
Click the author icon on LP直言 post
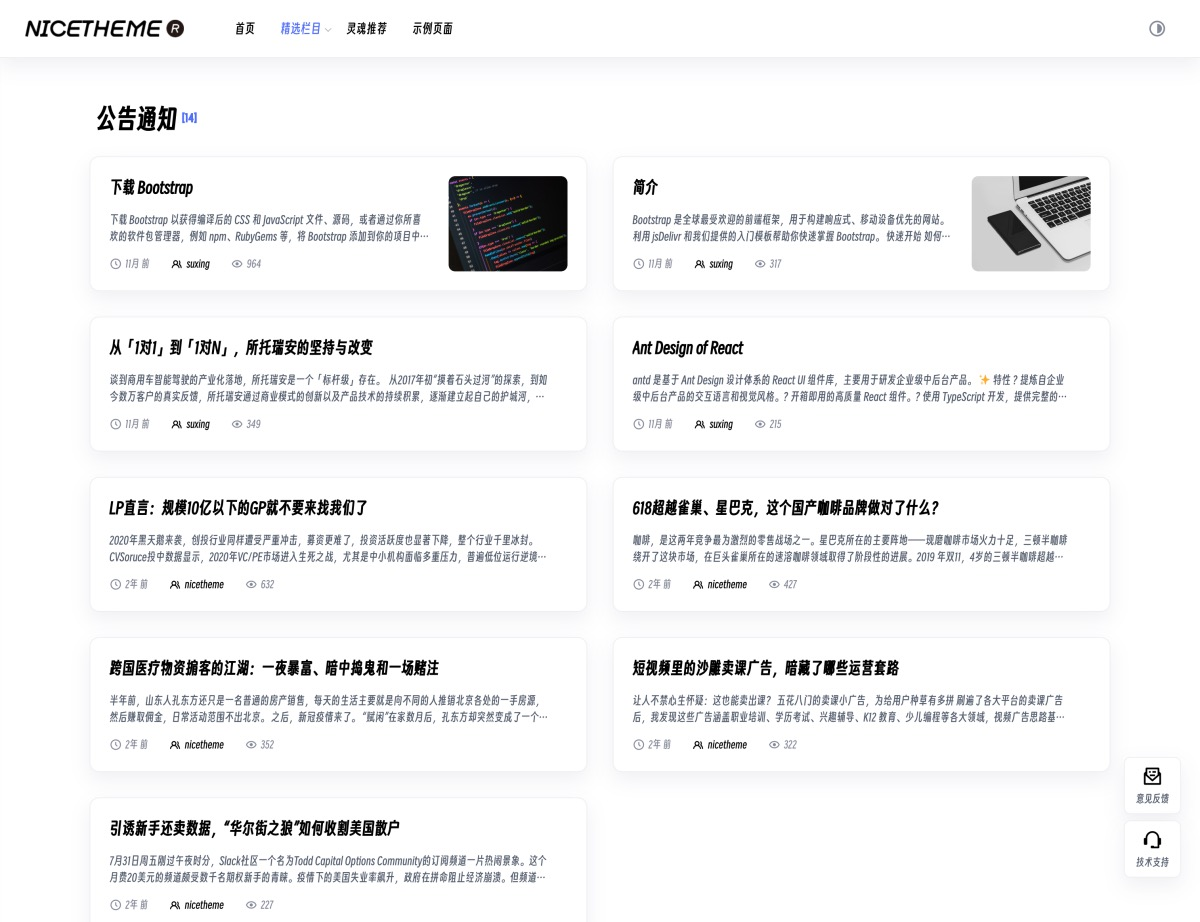[175, 584]
